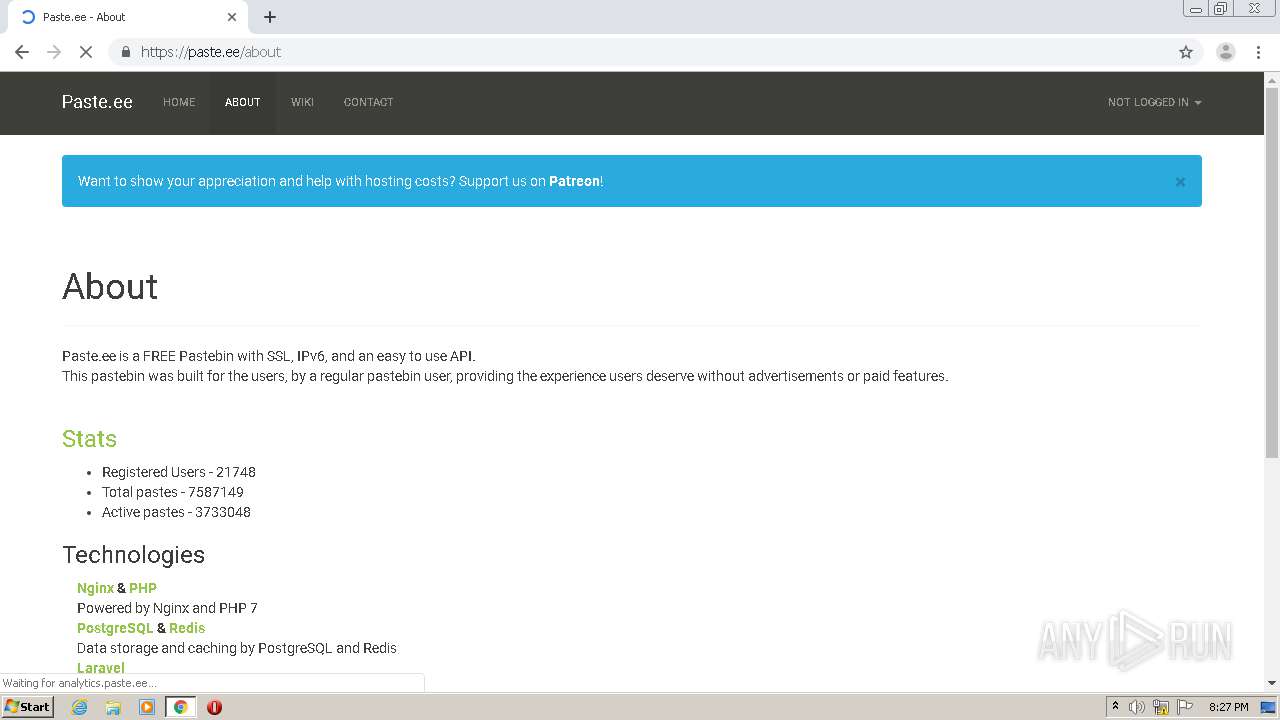Open the Redis link
The height and width of the screenshot is (720, 1280).
[187, 628]
